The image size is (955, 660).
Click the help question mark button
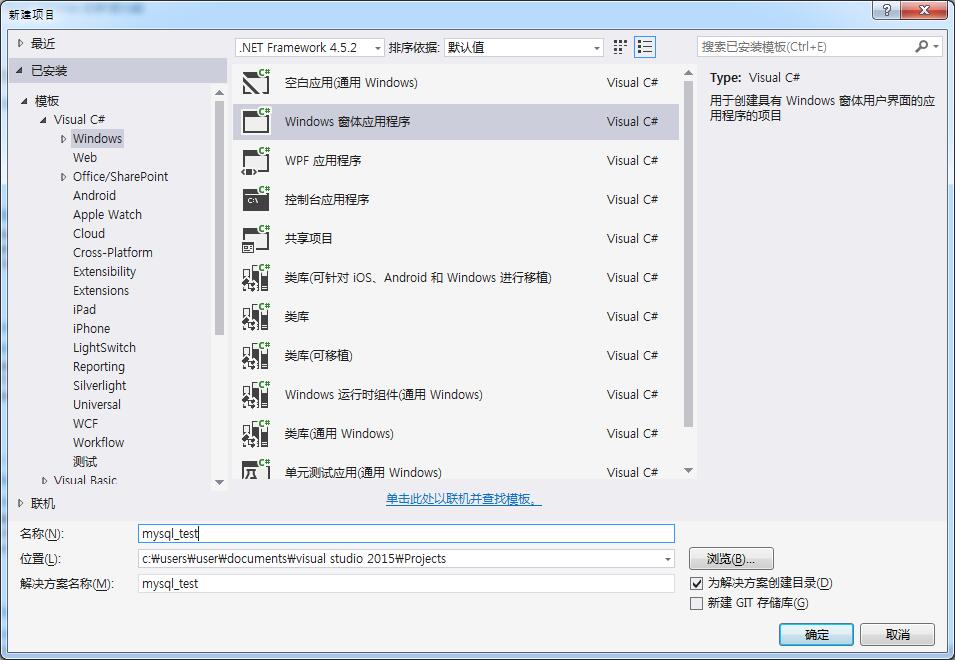pyautogui.click(x=886, y=10)
